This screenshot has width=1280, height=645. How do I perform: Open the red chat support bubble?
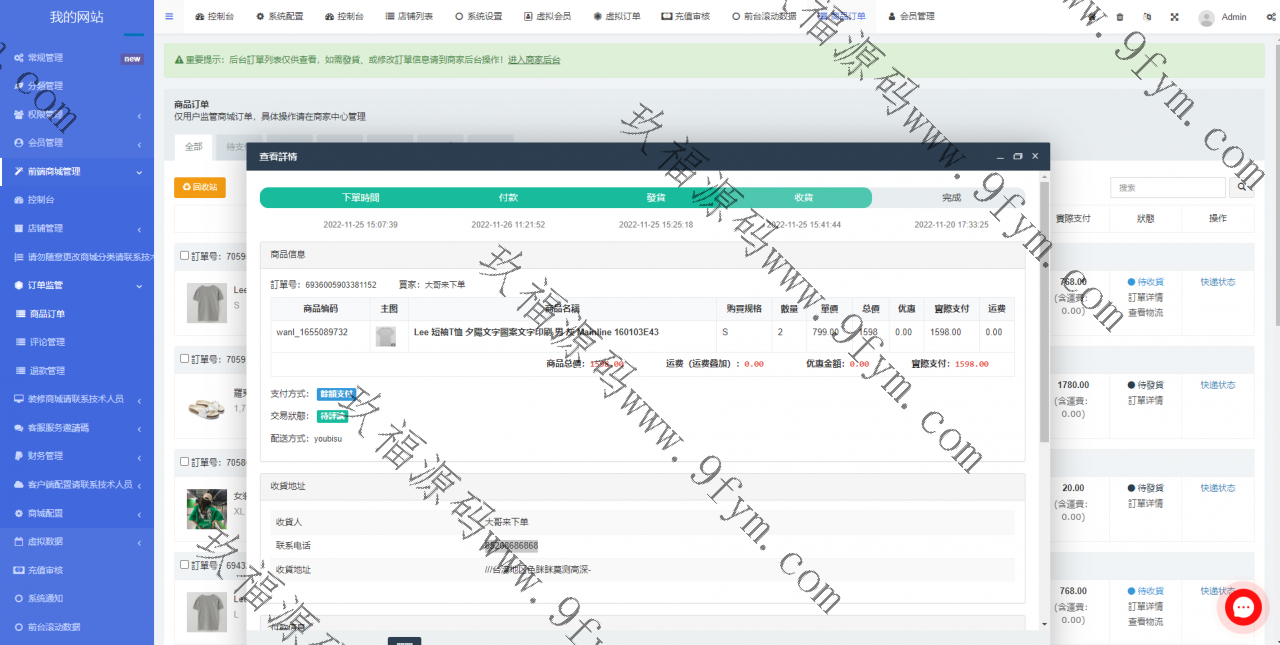point(1243,607)
